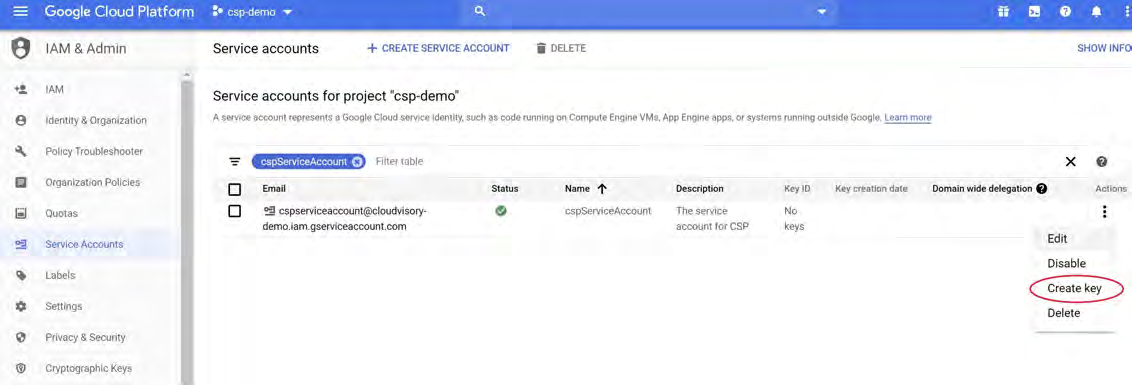Click the three-dot Actions menu icon

coord(1104,212)
